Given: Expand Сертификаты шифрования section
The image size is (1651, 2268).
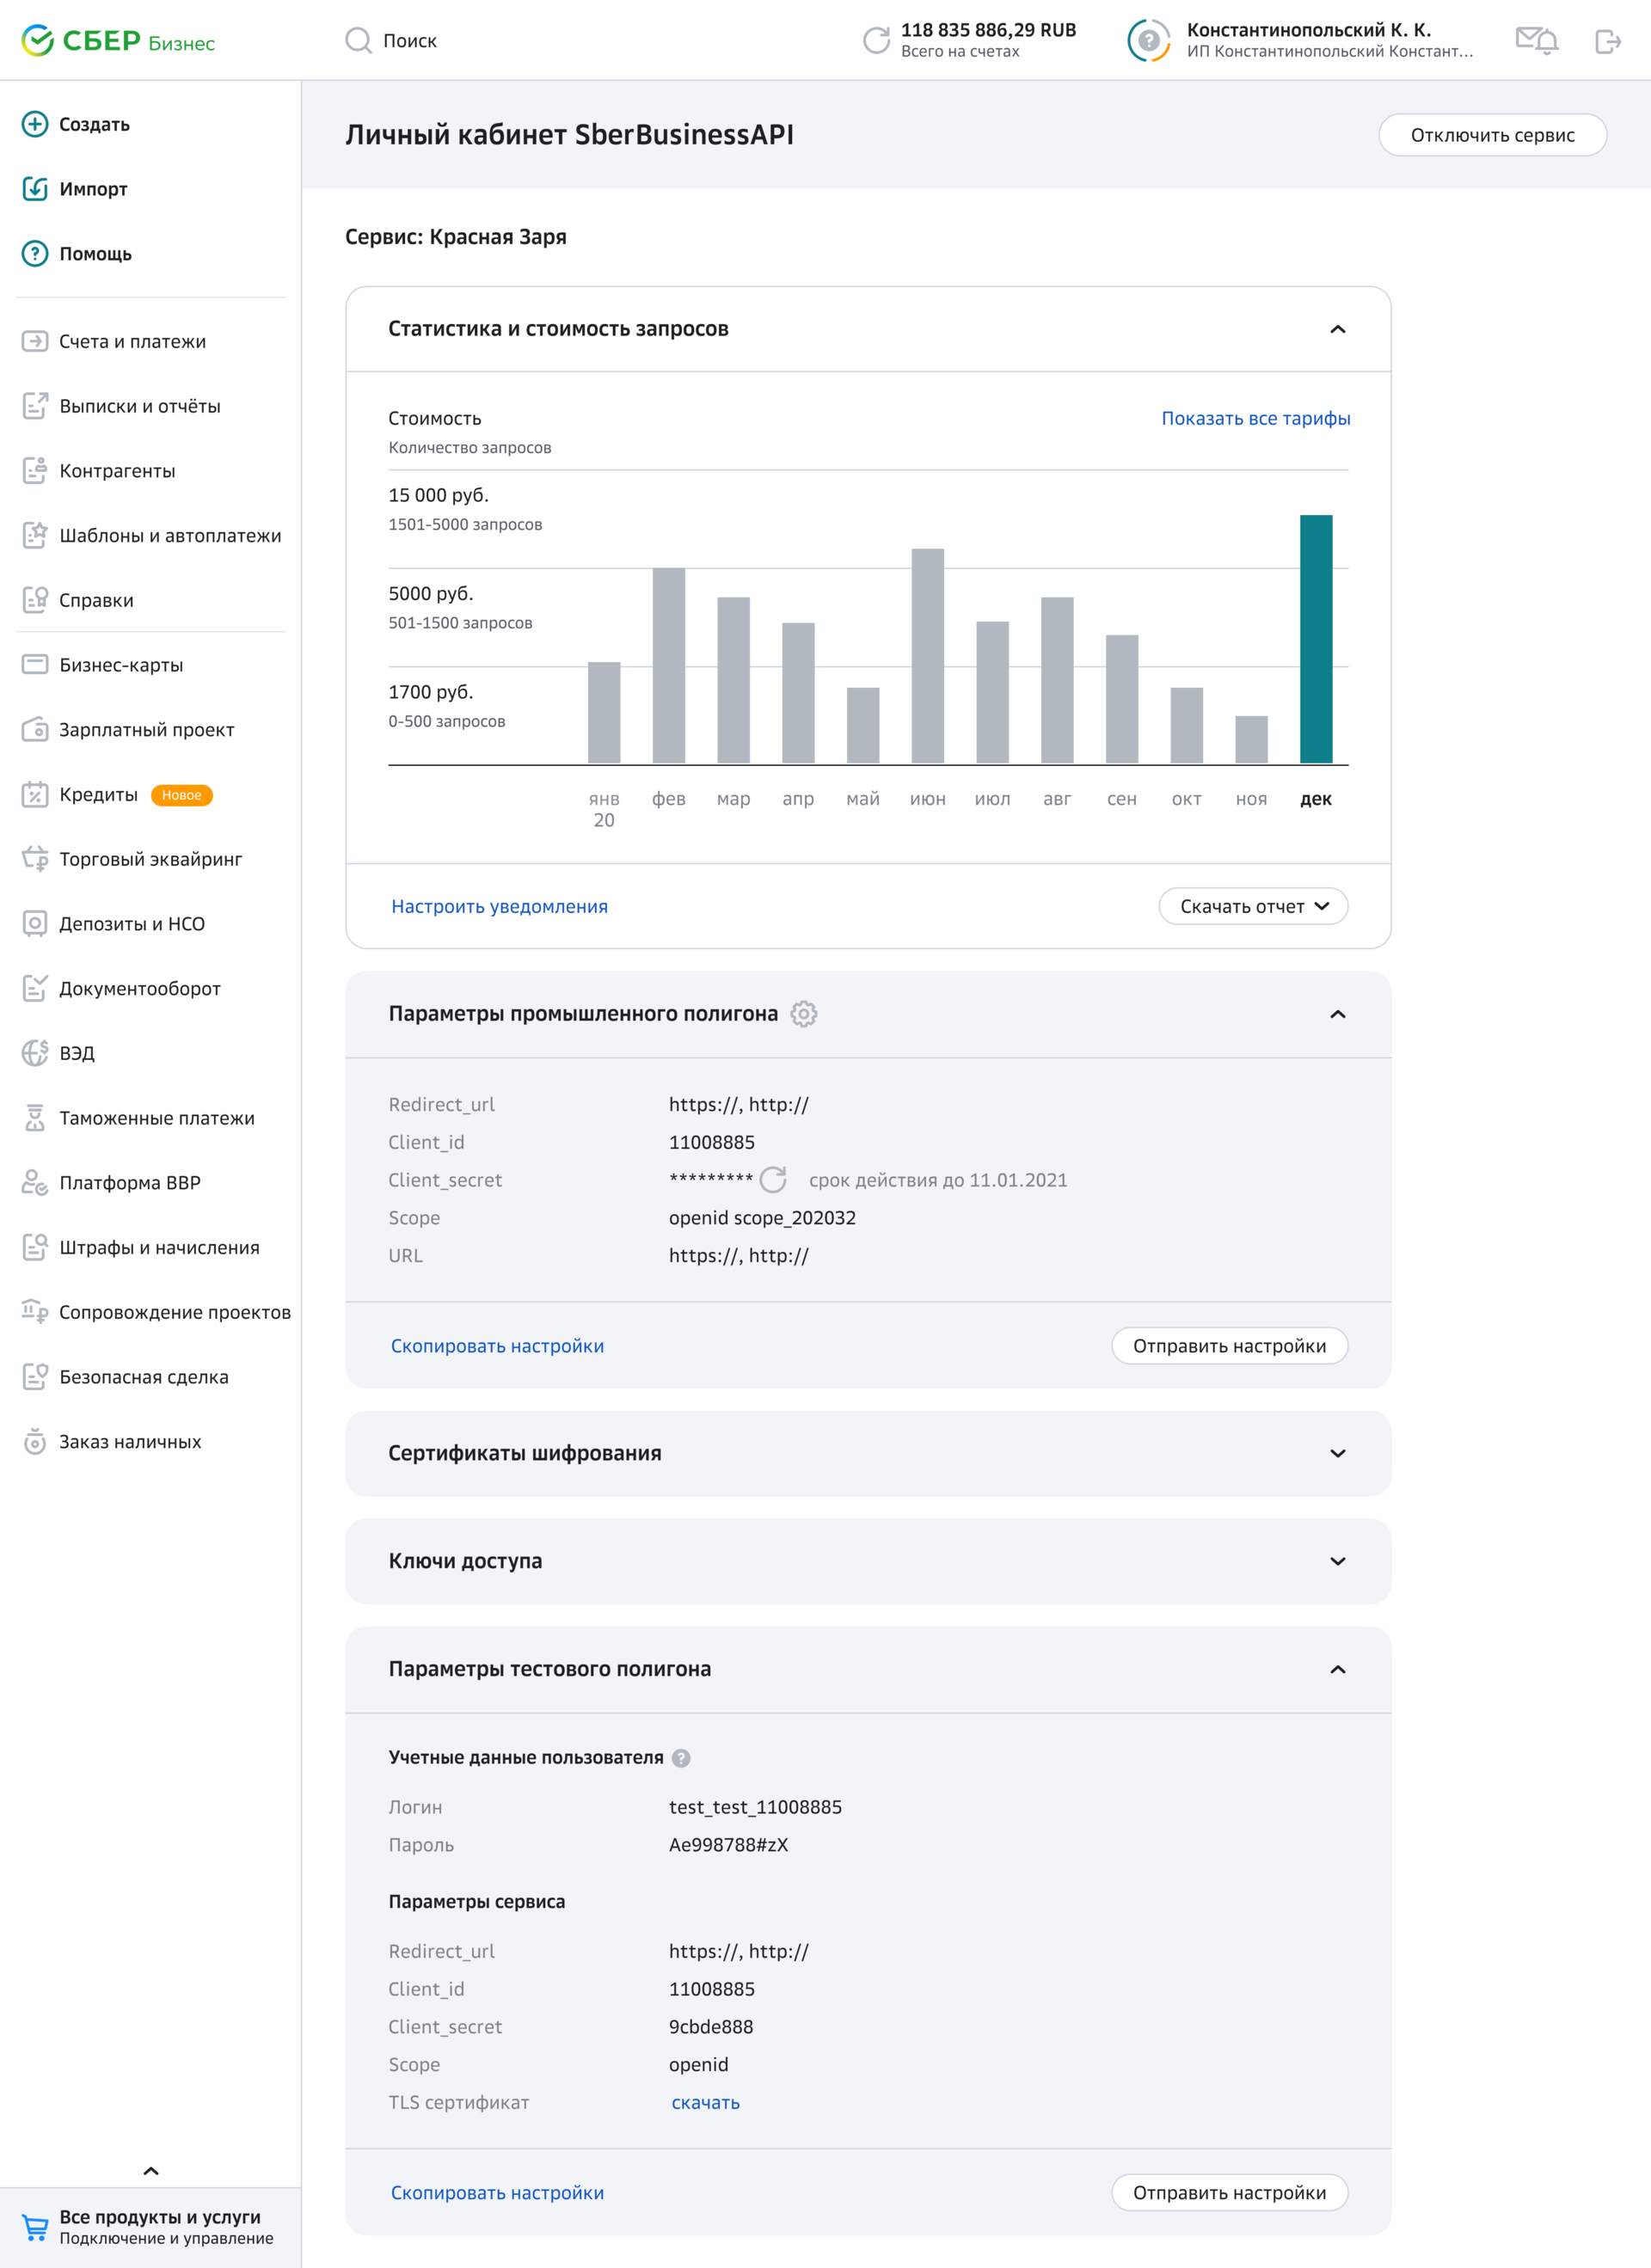Looking at the screenshot, I should pyautogui.click(x=1338, y=1453).
